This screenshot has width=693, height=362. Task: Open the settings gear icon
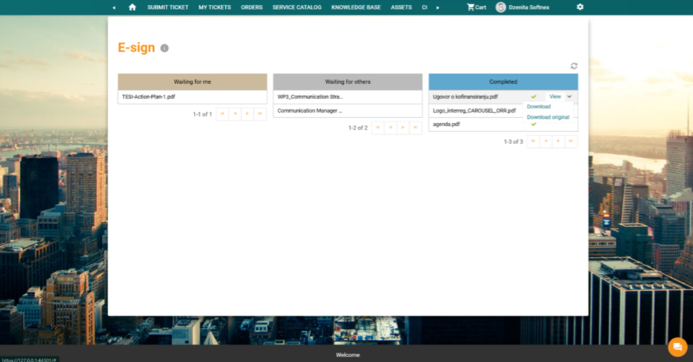point(580,7)
